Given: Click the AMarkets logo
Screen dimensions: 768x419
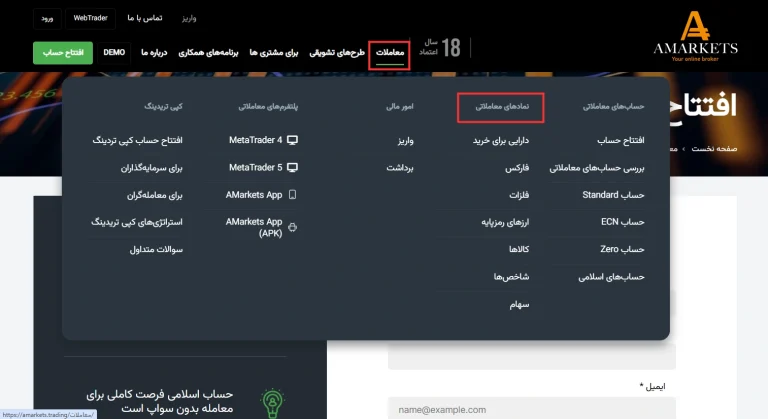Looking at the screenshot, I should (x=695, y=36).
